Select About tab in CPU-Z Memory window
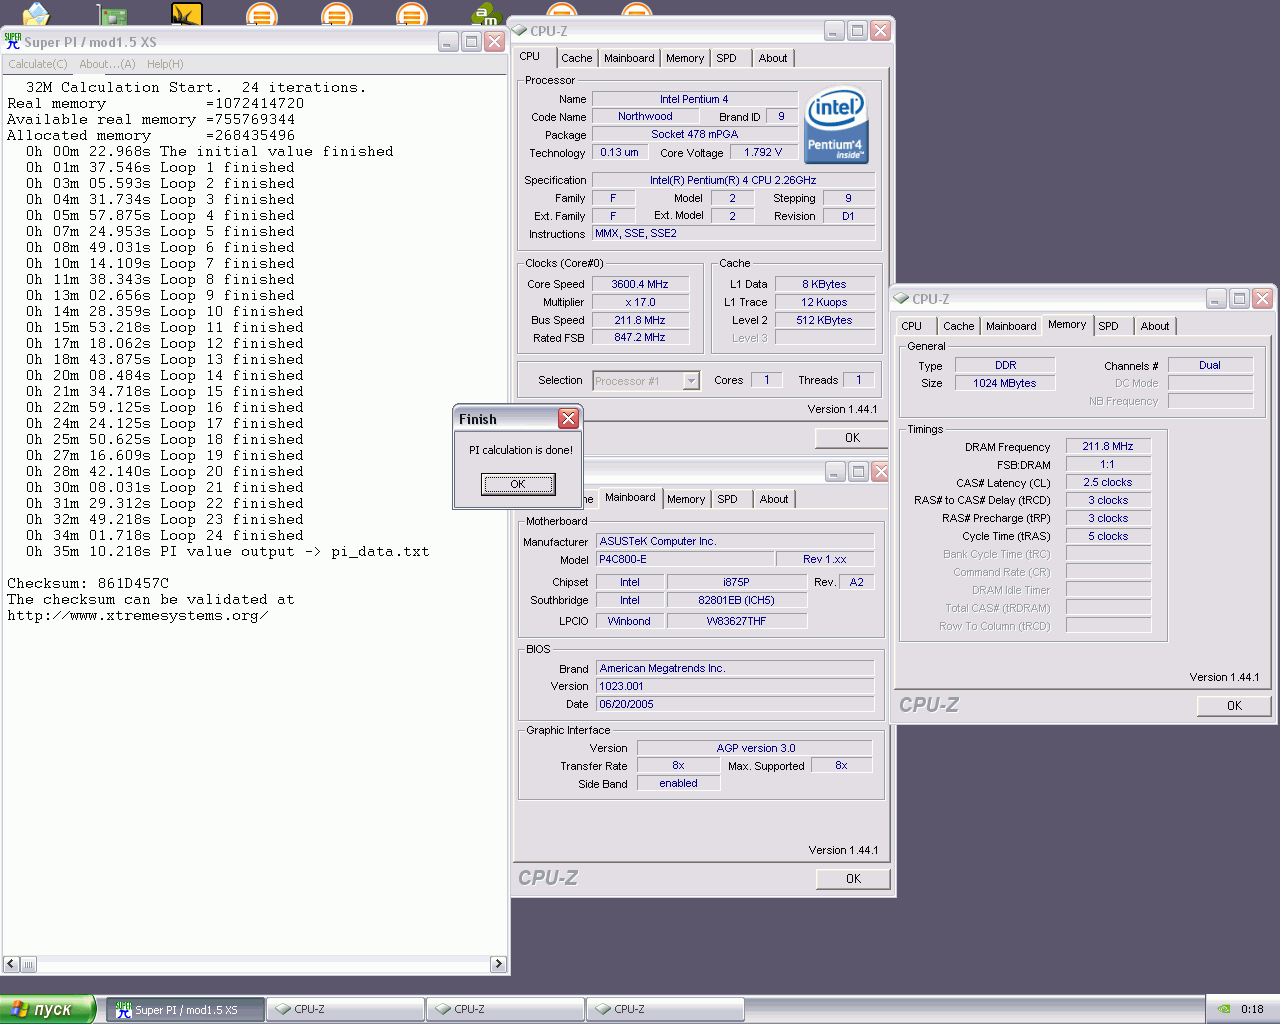 [1155, 326]
